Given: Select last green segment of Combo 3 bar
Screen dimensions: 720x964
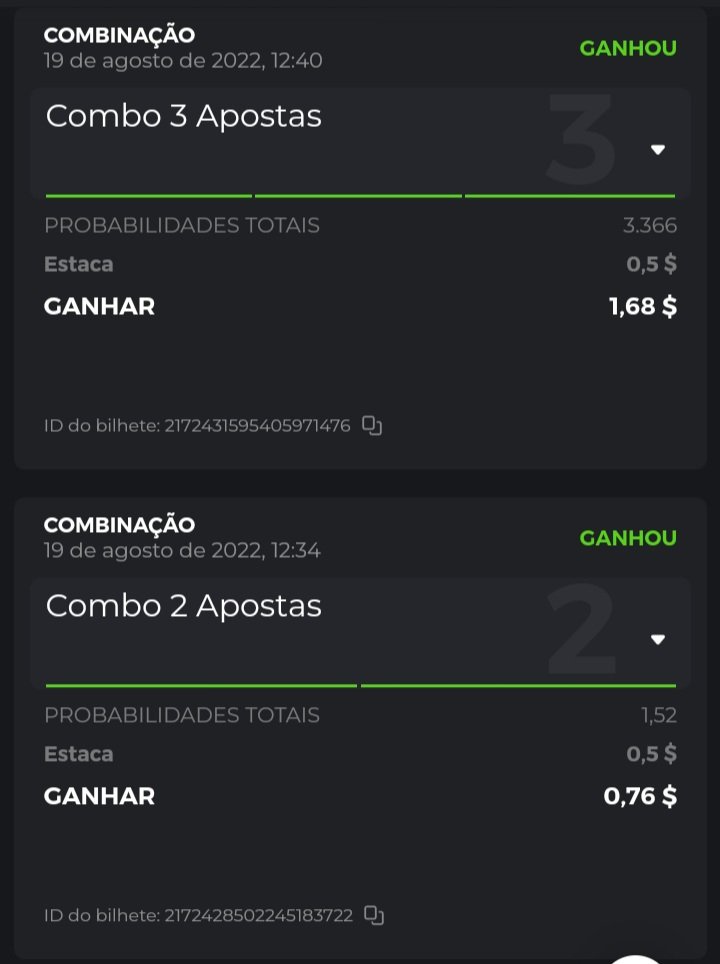Looking at the screenshot, I should coord(570,196).
